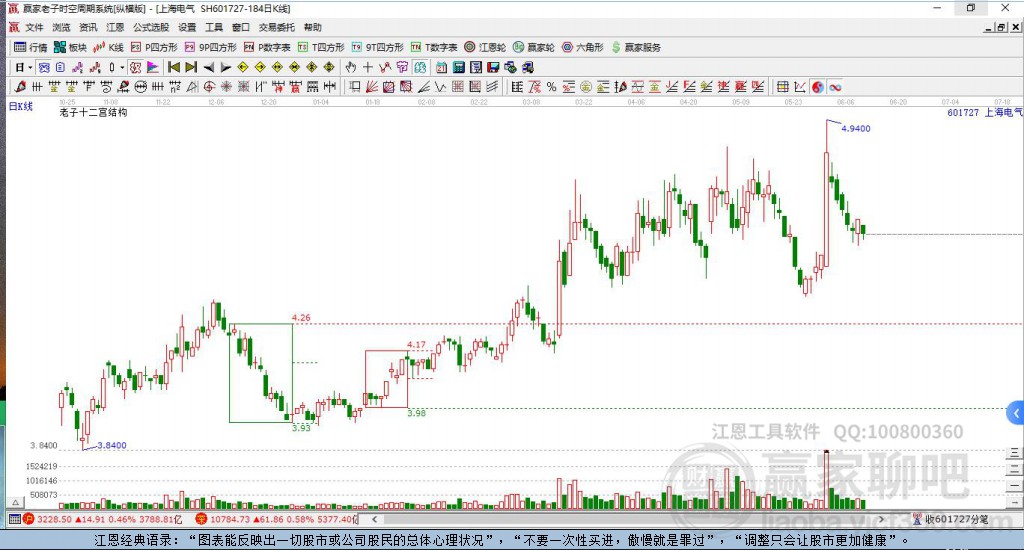Open the 六角形 hexagon tool
This screenshot has width=1024, height=550.
tap(583, 47)
